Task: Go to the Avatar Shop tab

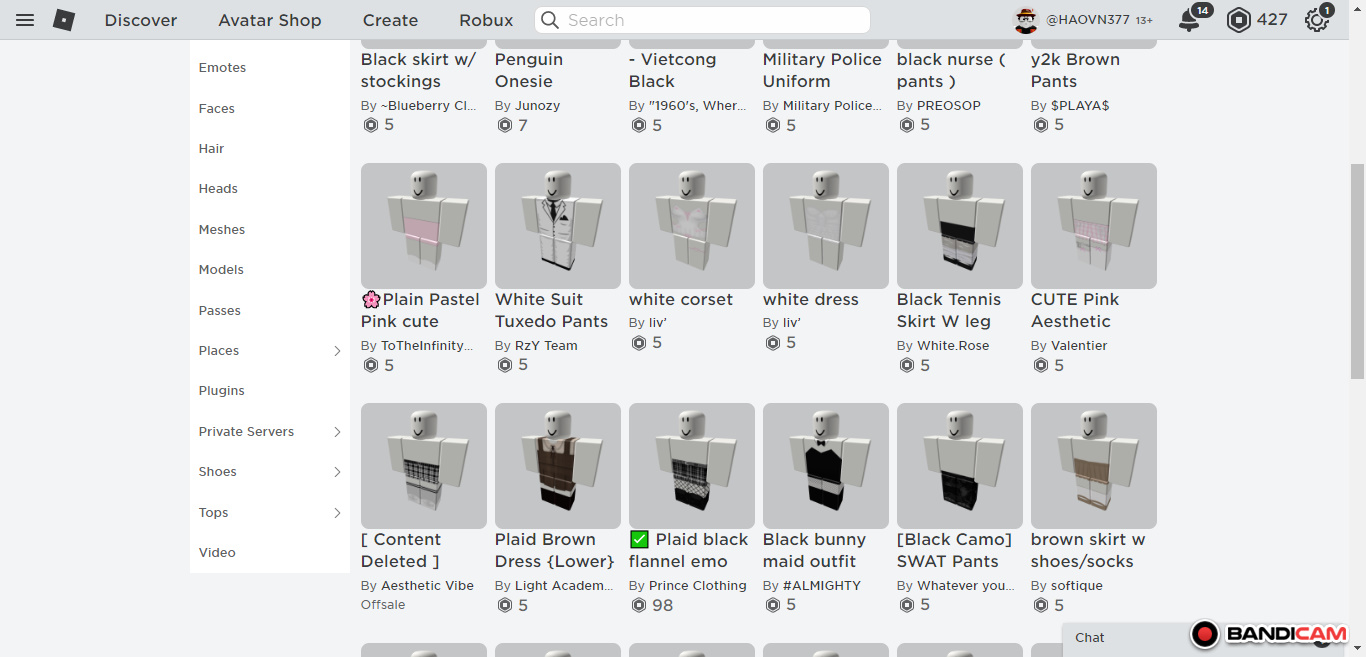Action: [x=270, y=20]
